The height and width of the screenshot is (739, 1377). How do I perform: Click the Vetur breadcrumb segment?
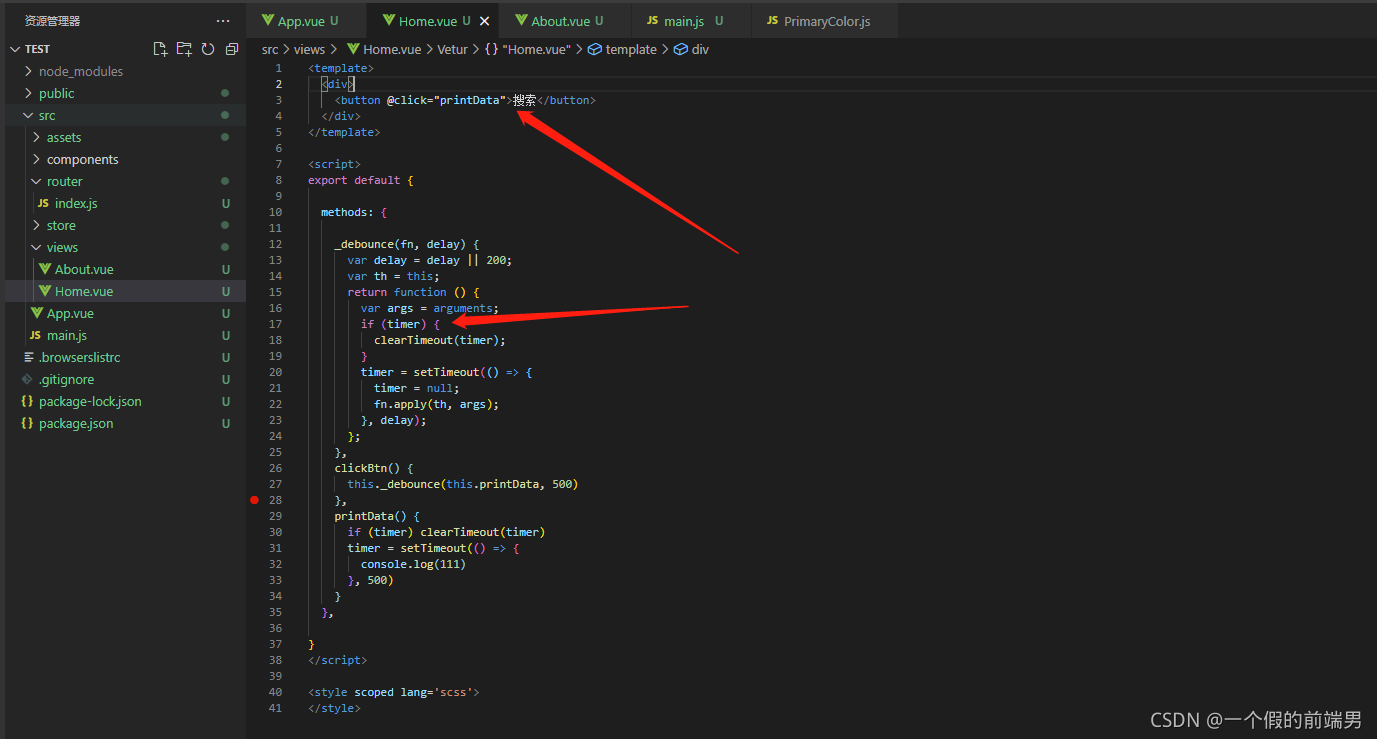coord(452,49)
